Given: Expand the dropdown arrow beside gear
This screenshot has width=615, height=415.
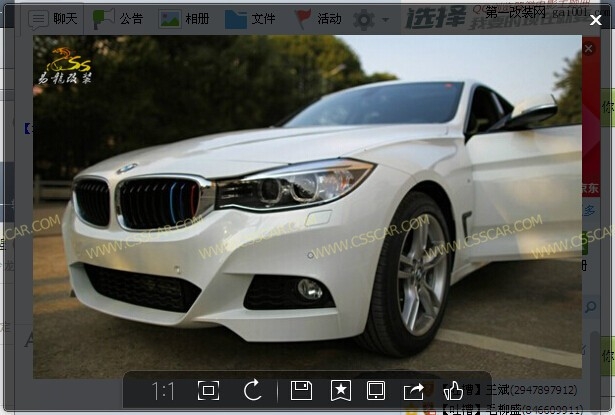Looking at the screenshot, I should pos(386,20).
